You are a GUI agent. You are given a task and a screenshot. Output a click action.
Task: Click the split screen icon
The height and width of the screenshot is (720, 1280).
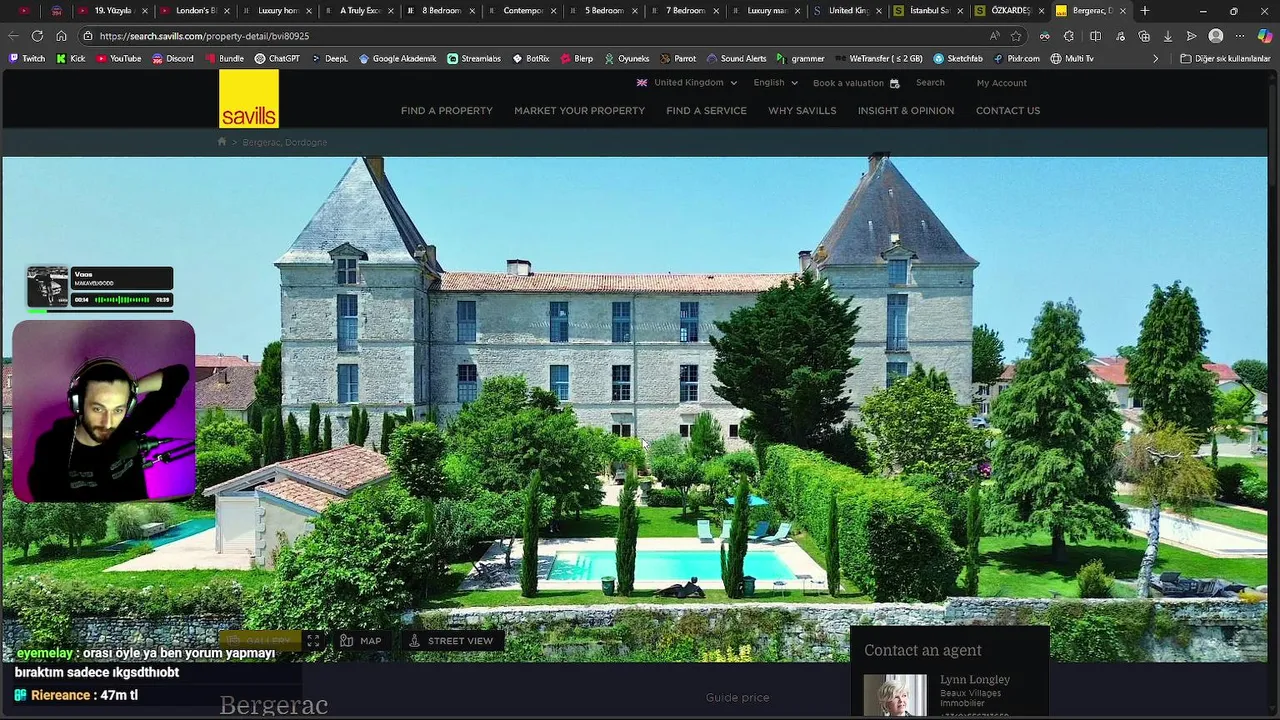pyautogui.click(x=1094, y=36)
